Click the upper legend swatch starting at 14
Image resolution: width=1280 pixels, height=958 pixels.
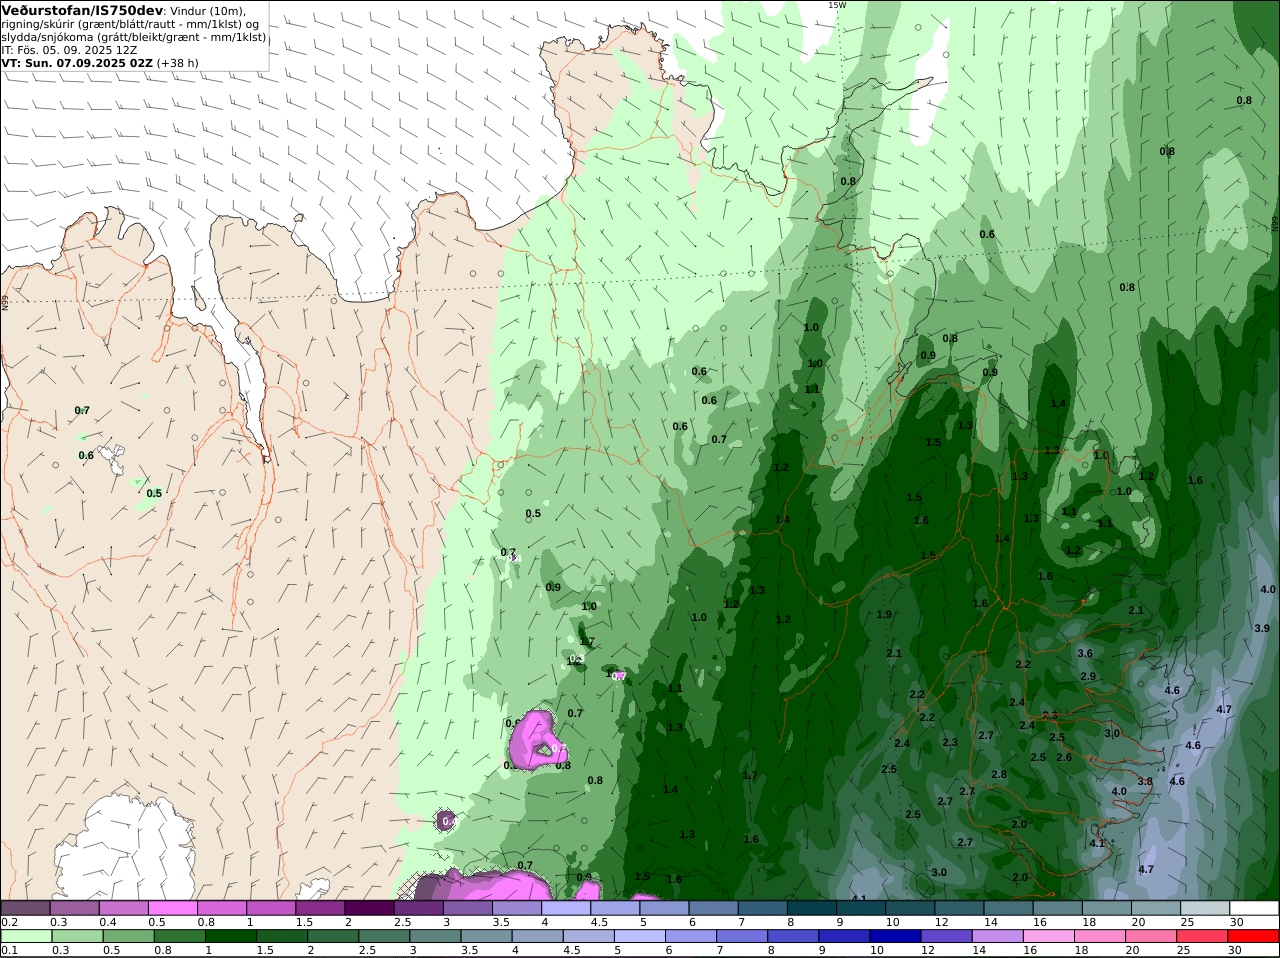tap(1009, 908)
